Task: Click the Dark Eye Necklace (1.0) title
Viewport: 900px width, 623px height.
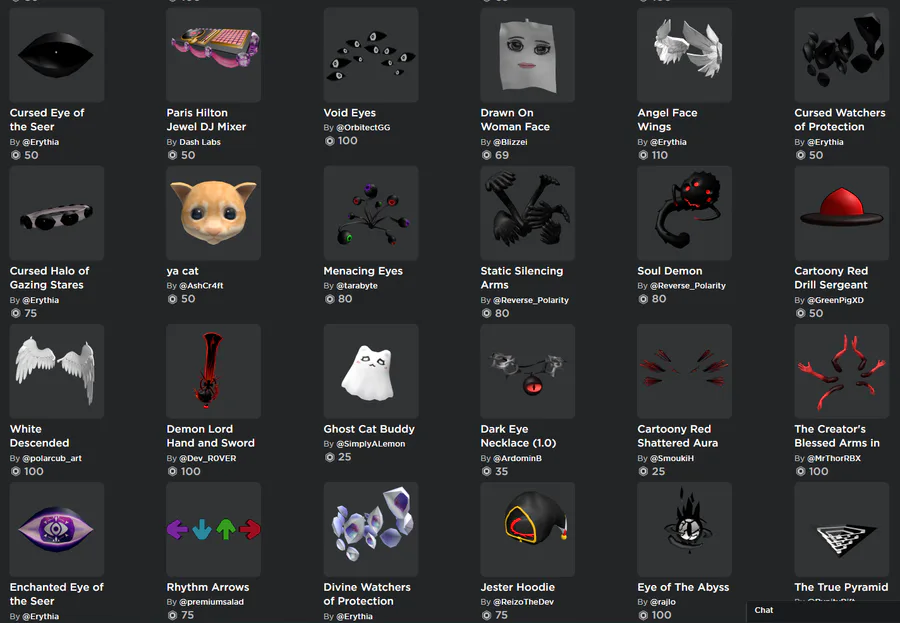Action: click(x=518, y=436)
